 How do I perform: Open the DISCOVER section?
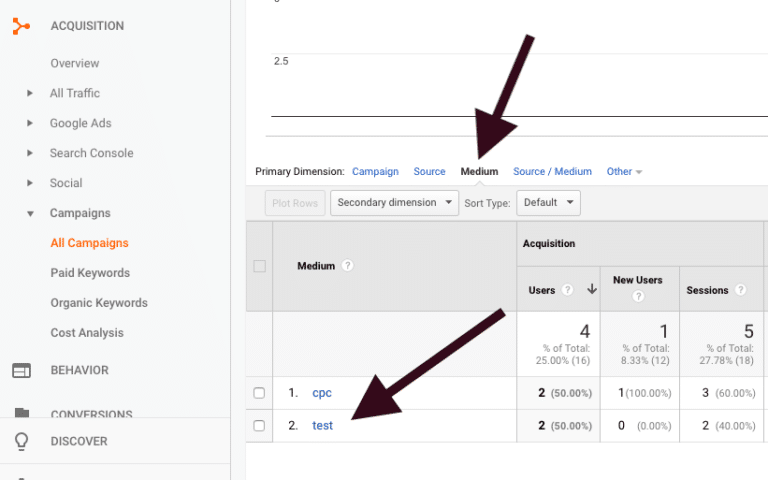79,441
